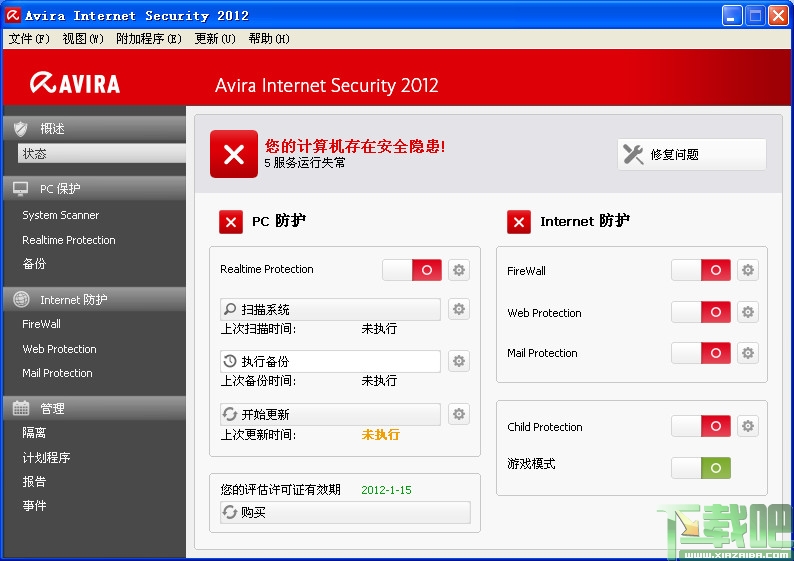Toggle the FireWall switch
794x561 pixels.
tap(701, 270)
